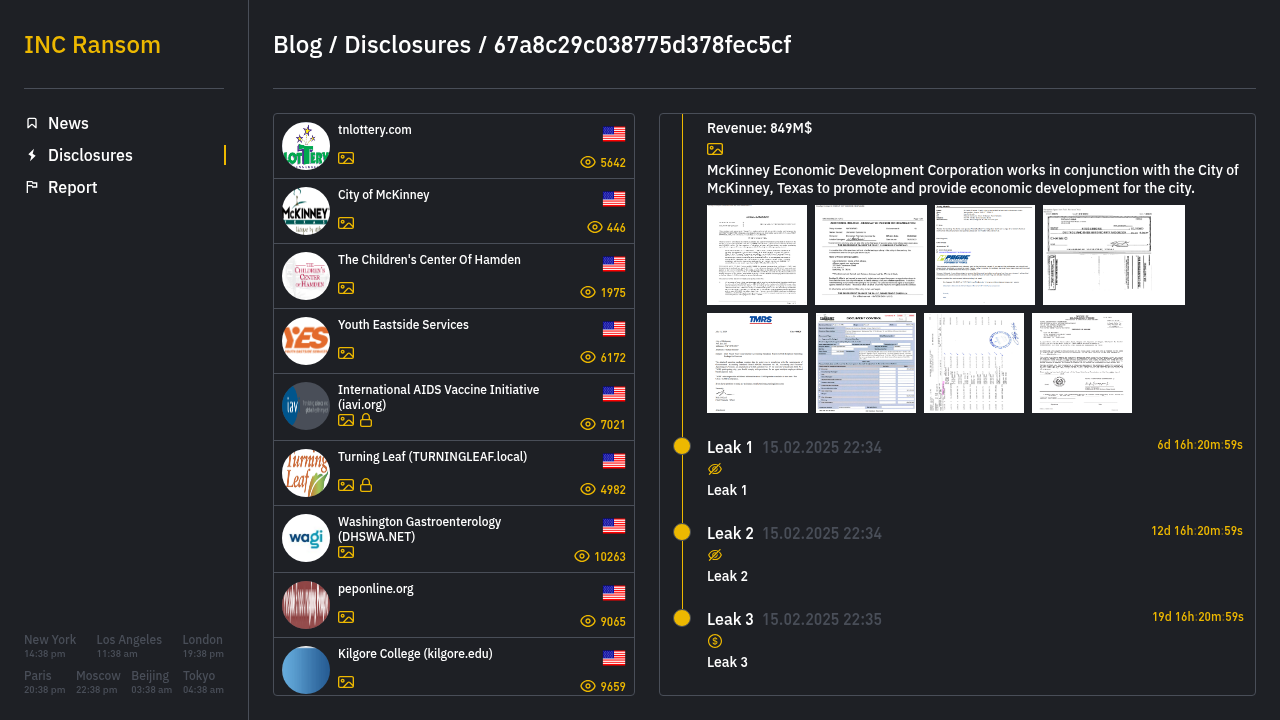
Task: Open the Disclosures menu item
Action: click(124, 155)
